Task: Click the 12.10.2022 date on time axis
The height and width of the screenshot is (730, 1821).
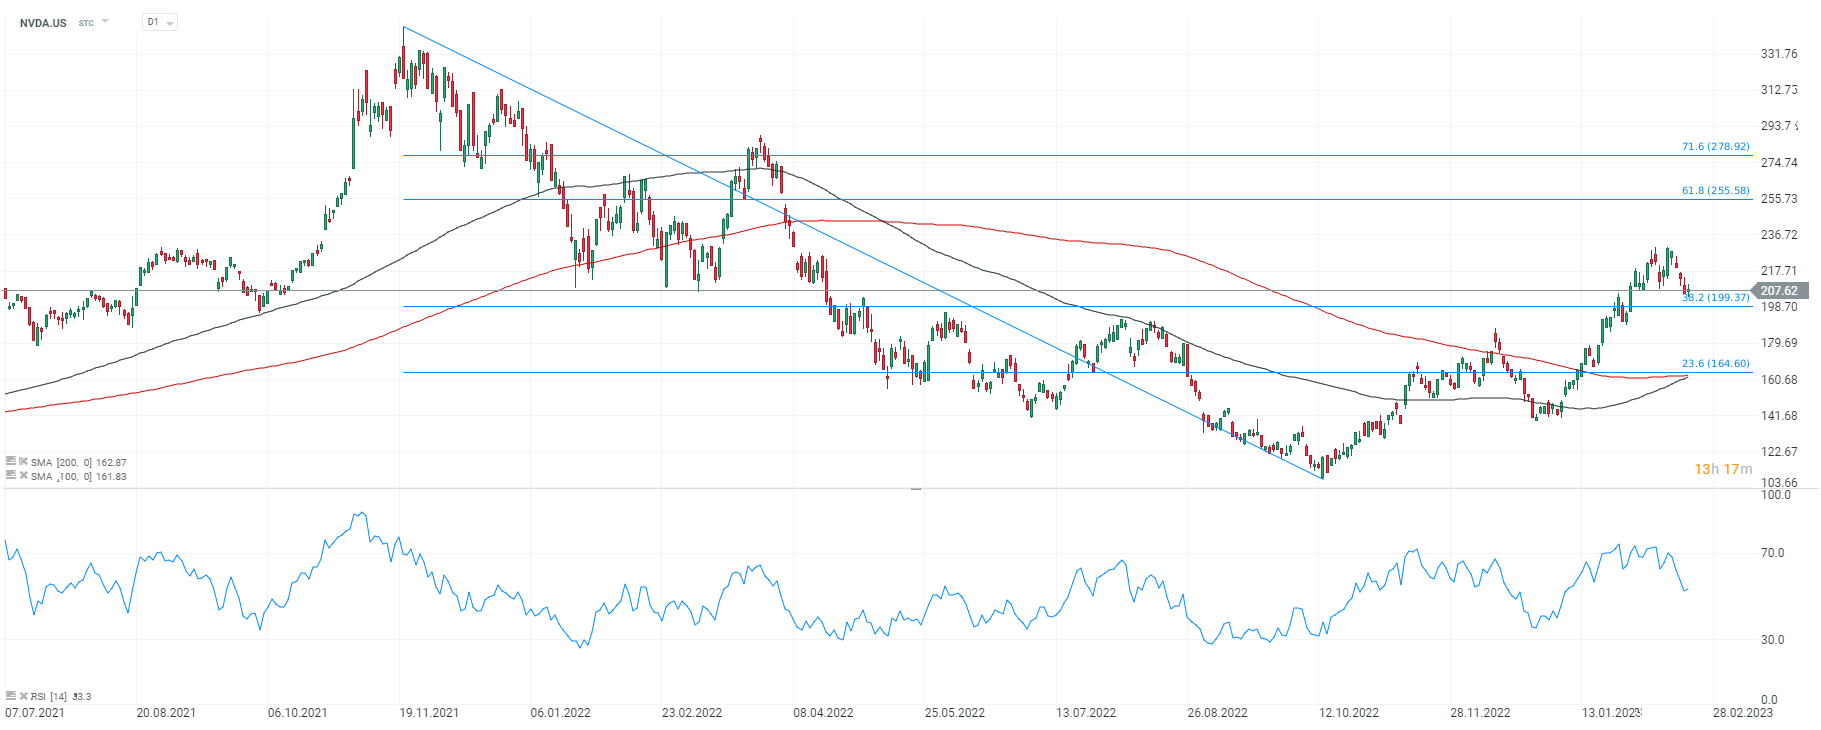Action: click(1349, 713)
